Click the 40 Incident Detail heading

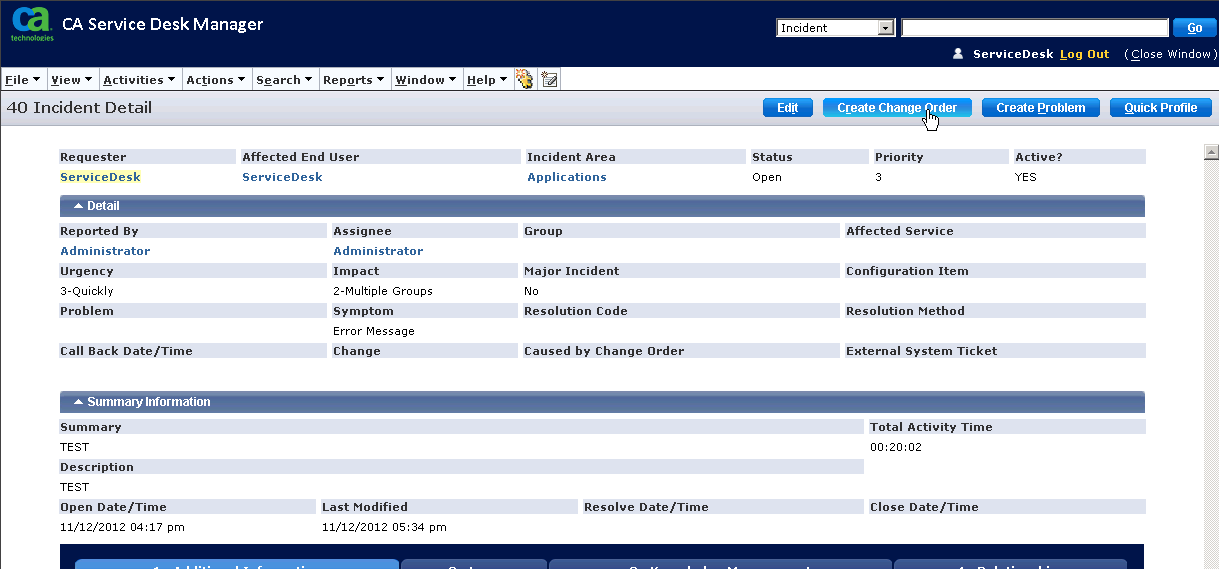[x=79, y=107]
